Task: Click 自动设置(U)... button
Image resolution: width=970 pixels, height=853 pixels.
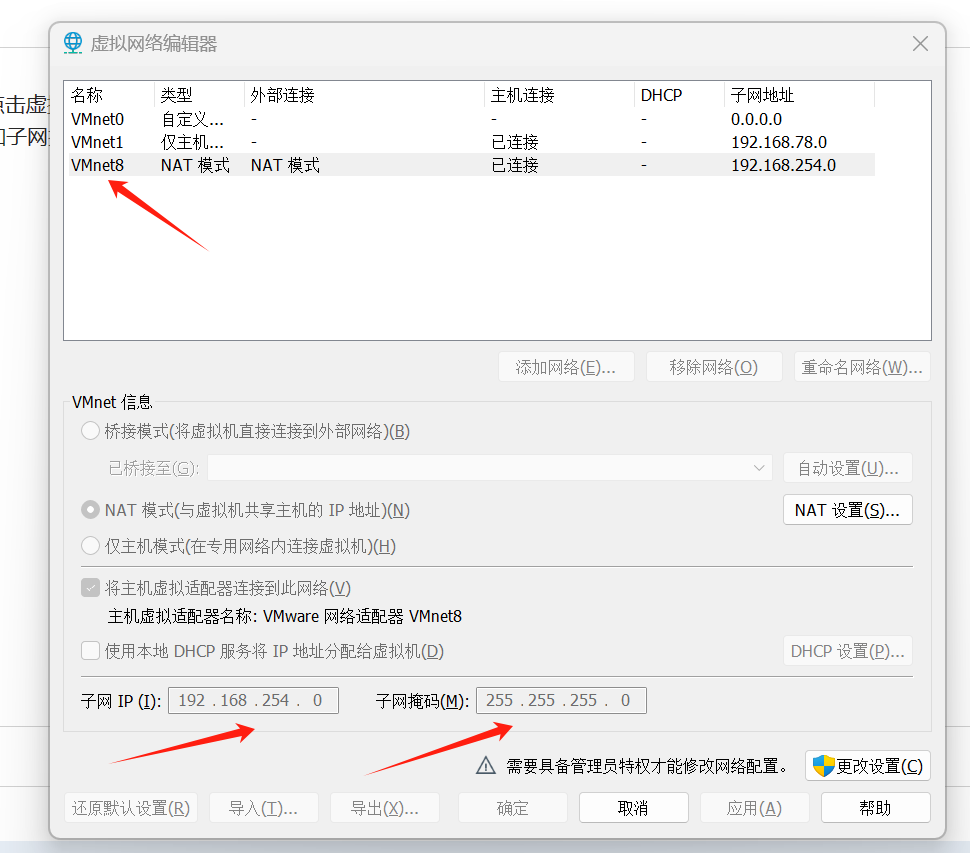Action: [x=848, y=468]
